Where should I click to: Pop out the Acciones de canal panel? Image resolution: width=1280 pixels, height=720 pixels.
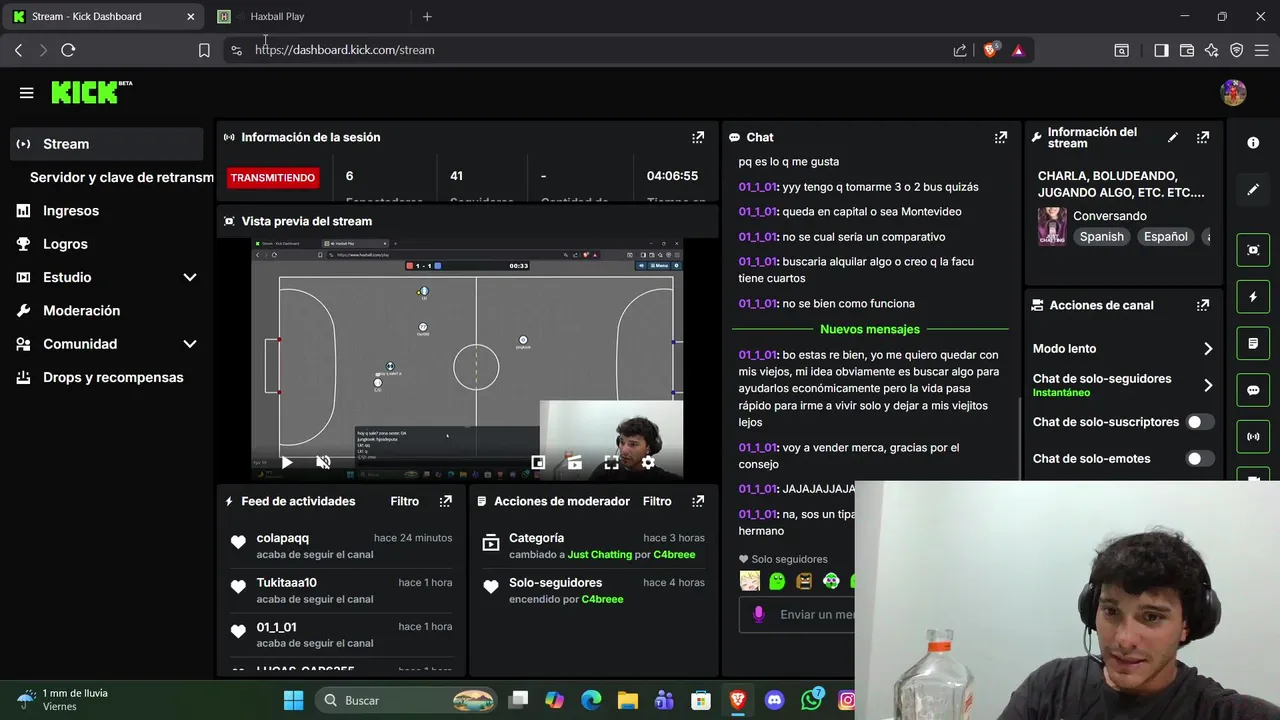[x=1203, y=305]
